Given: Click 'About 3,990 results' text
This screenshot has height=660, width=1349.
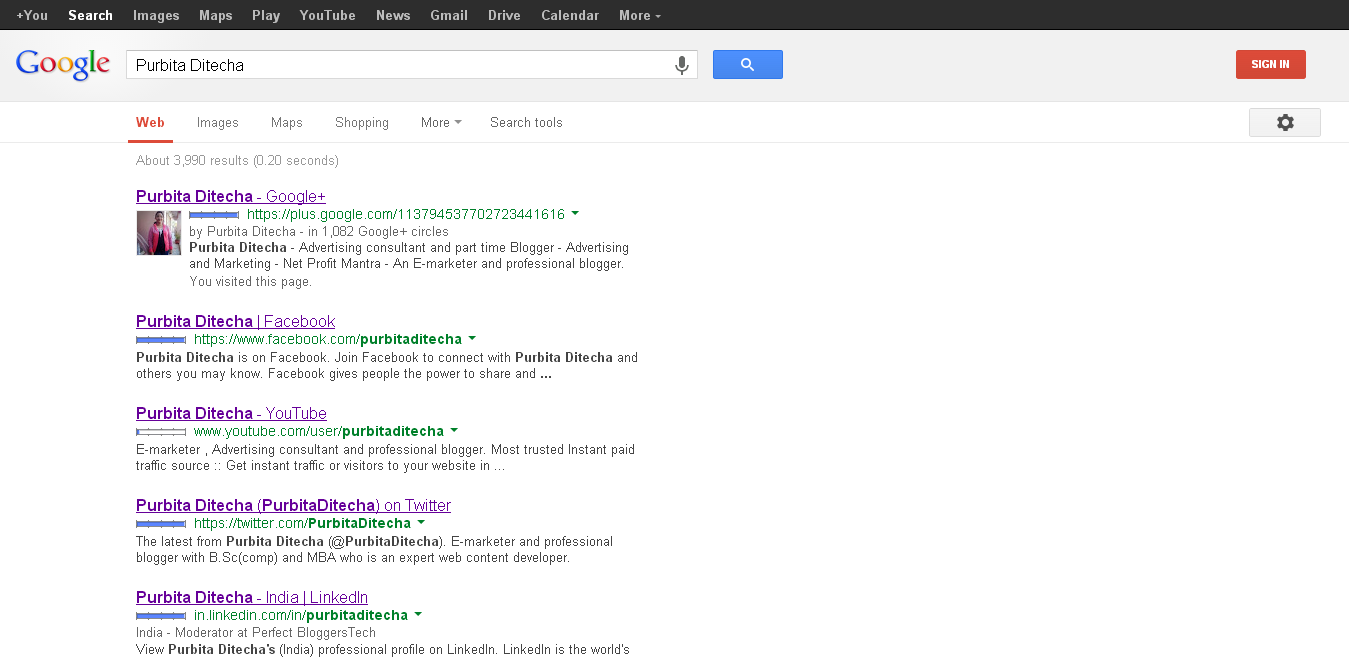Looking at the screenshot, I should (x=193, y=160).
